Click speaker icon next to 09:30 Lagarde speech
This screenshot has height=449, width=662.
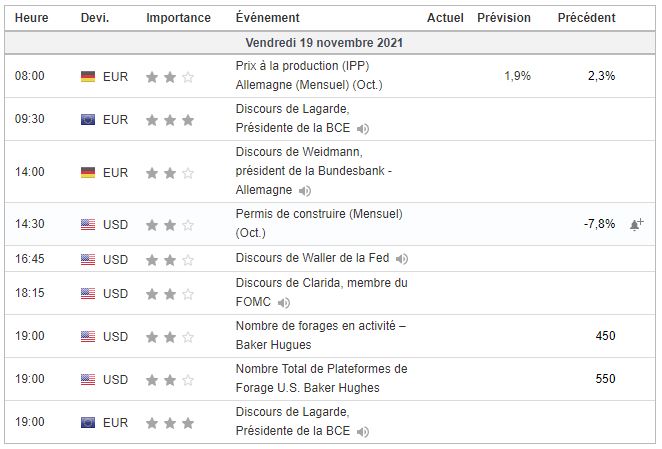coord(362,129)
